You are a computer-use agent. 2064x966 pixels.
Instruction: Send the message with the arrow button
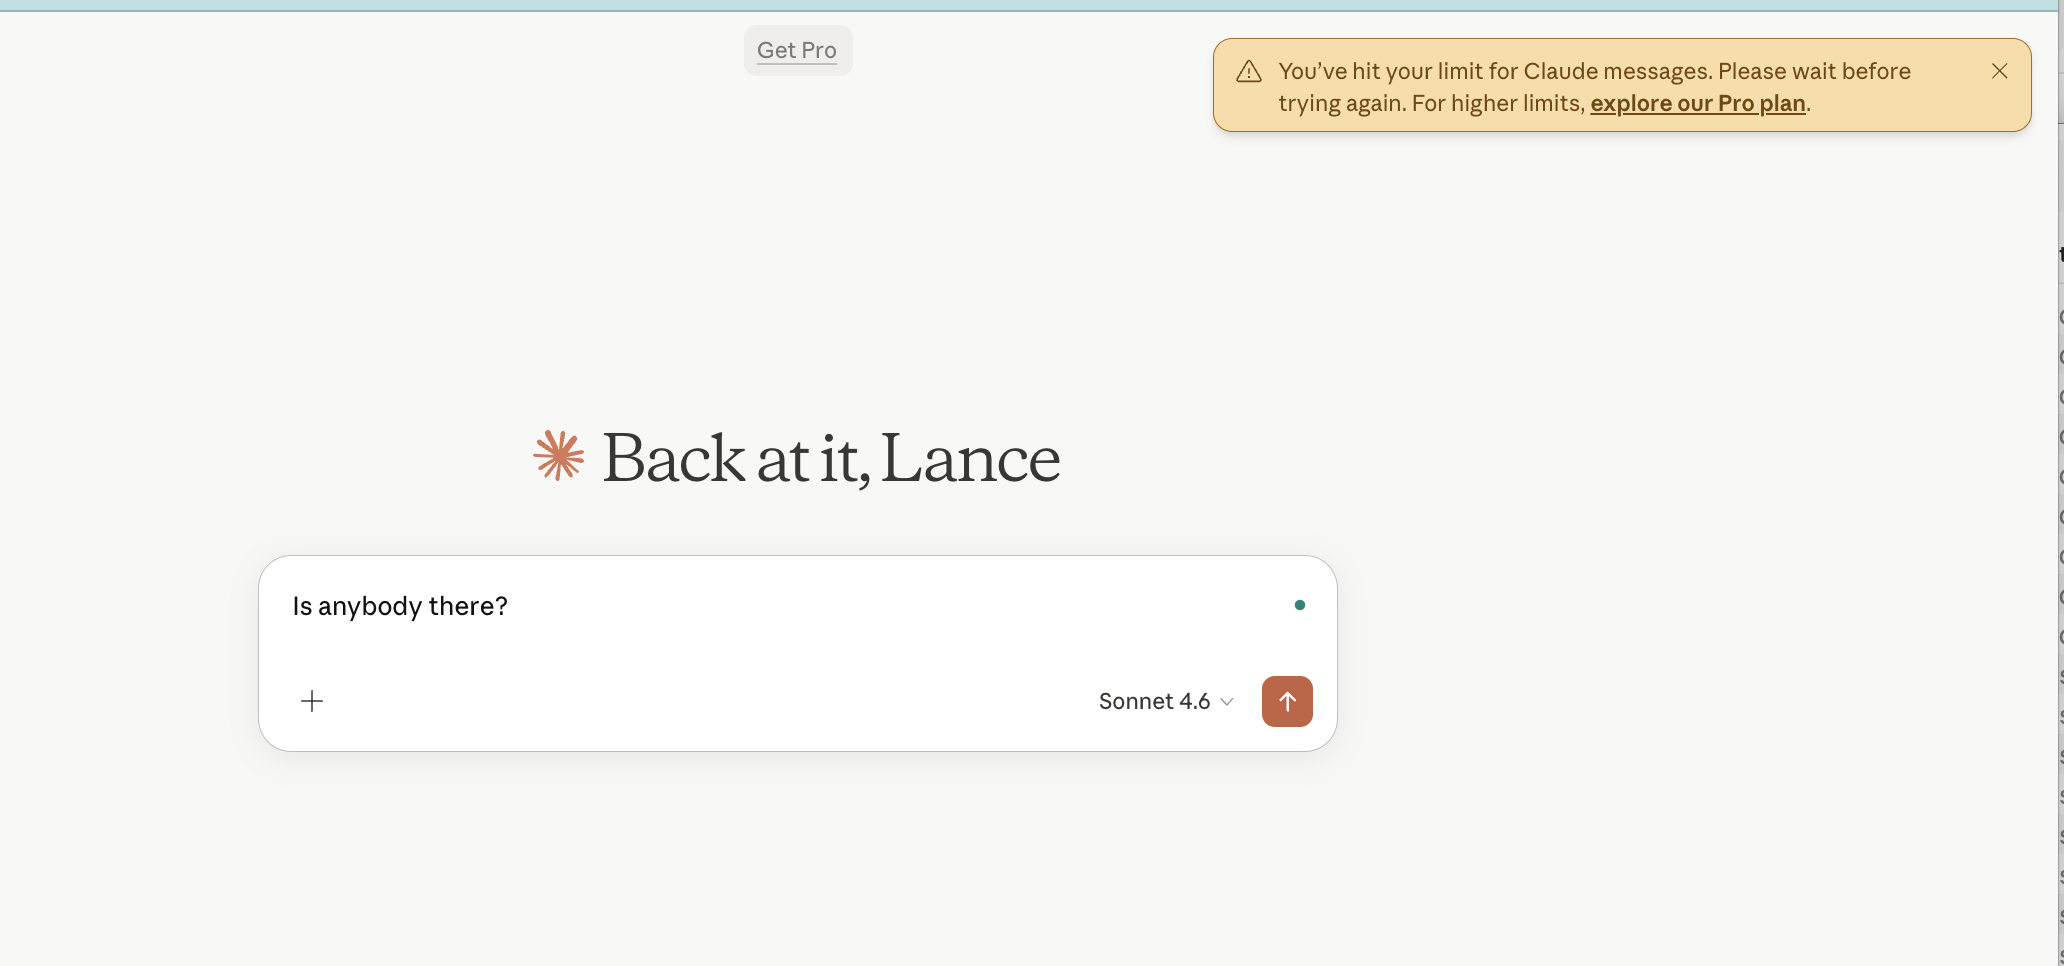click(x=1287, y=701)
